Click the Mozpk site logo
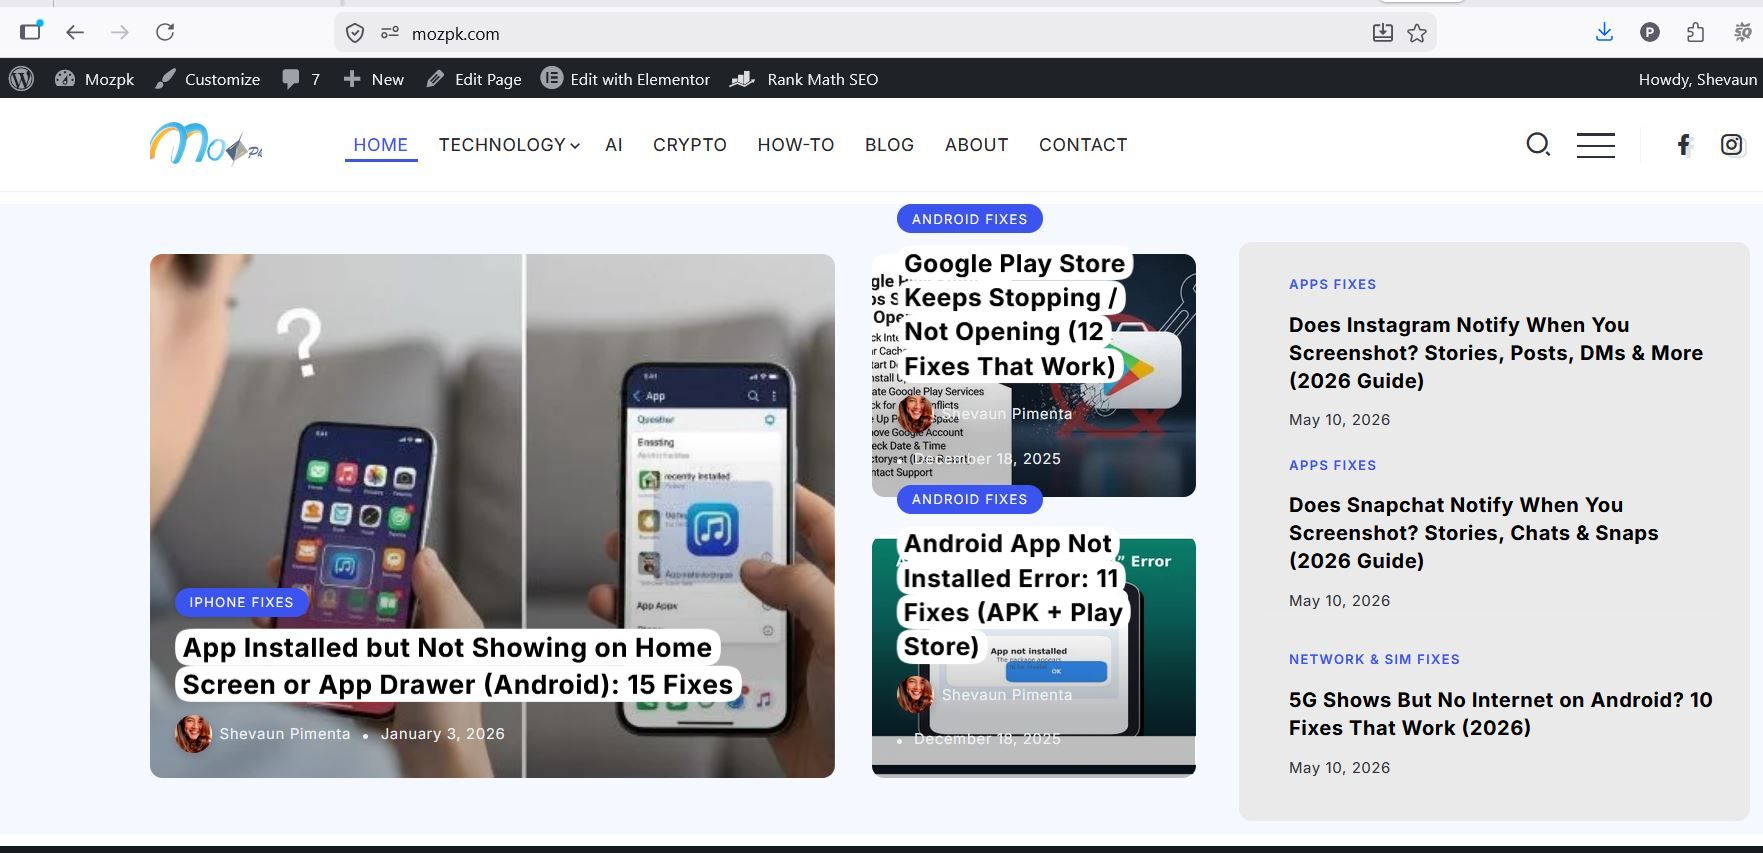This screenshot has width=1763, height=853. click(x=206, y=145)
